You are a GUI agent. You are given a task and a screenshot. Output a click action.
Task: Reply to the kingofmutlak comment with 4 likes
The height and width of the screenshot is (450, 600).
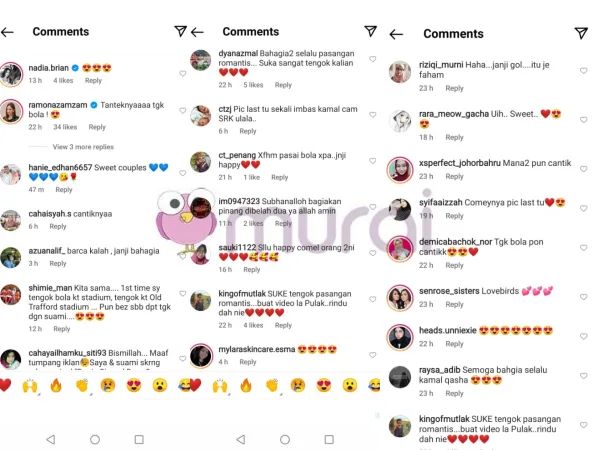283,325
